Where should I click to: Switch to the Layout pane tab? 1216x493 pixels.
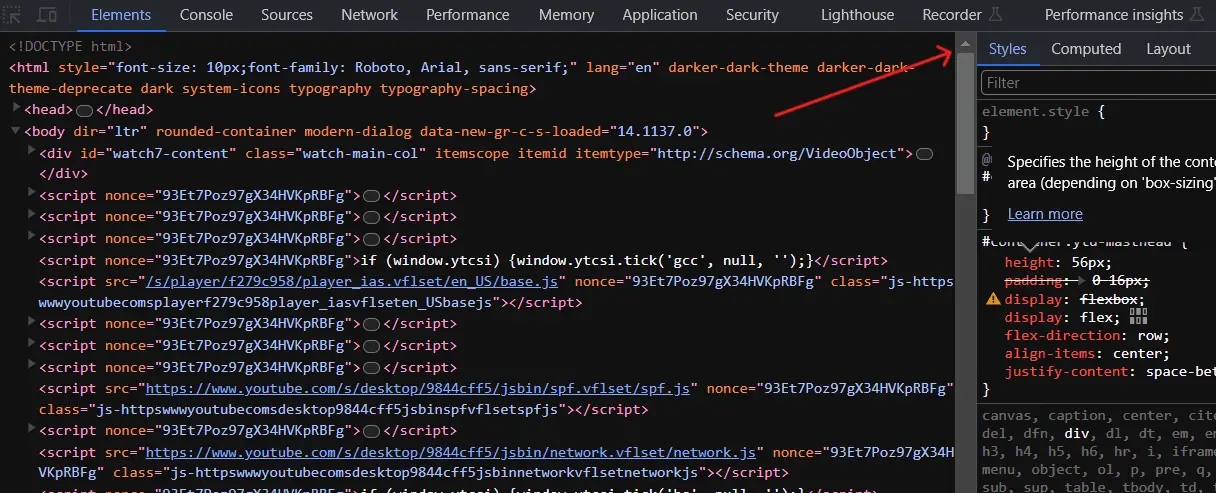coord(1168,49)
